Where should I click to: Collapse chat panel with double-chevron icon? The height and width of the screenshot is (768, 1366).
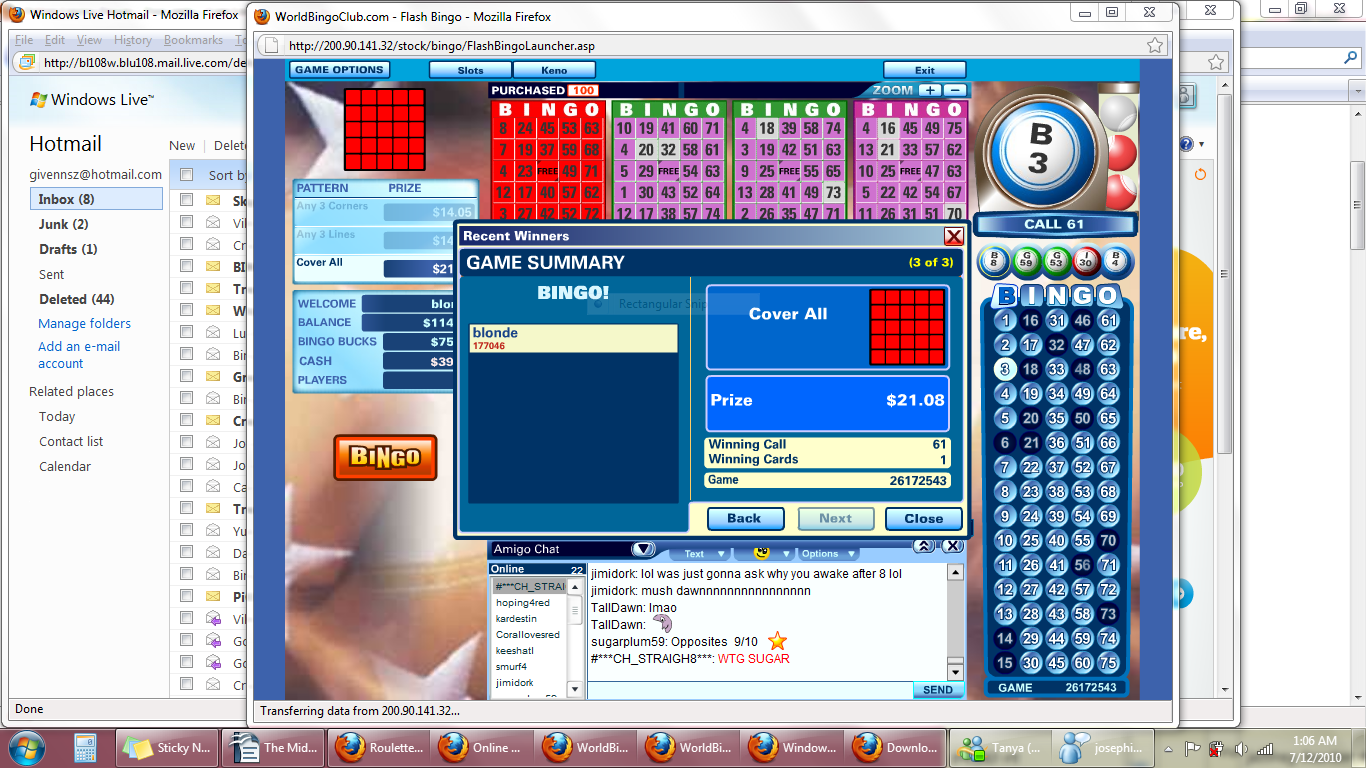pyautogui.click(x=925, y=546)
